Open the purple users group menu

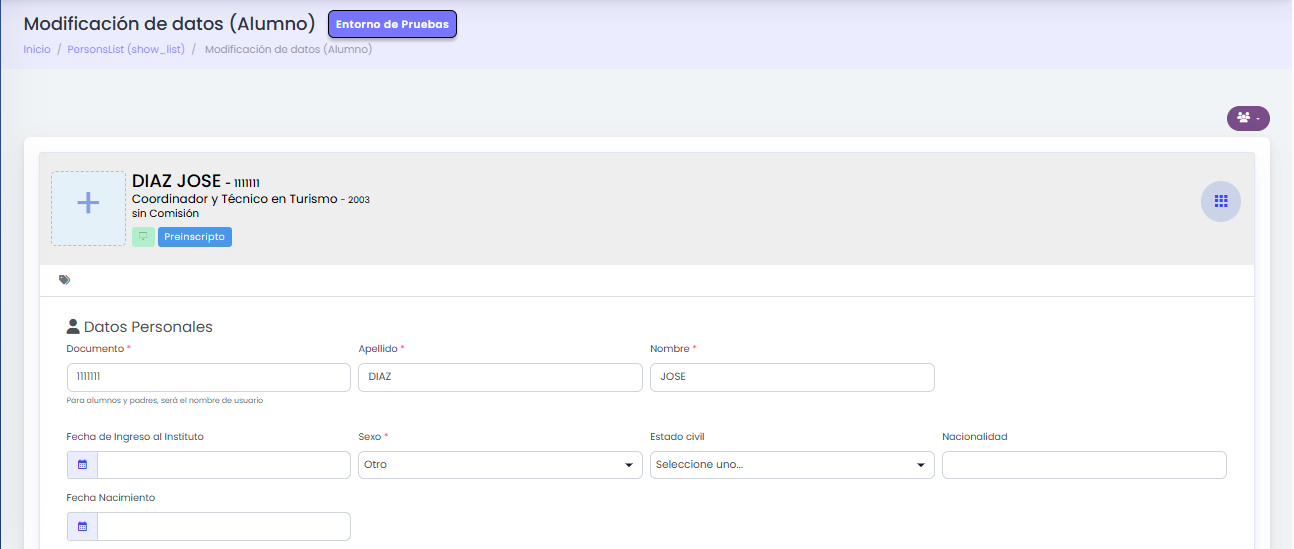point(1248,118)
